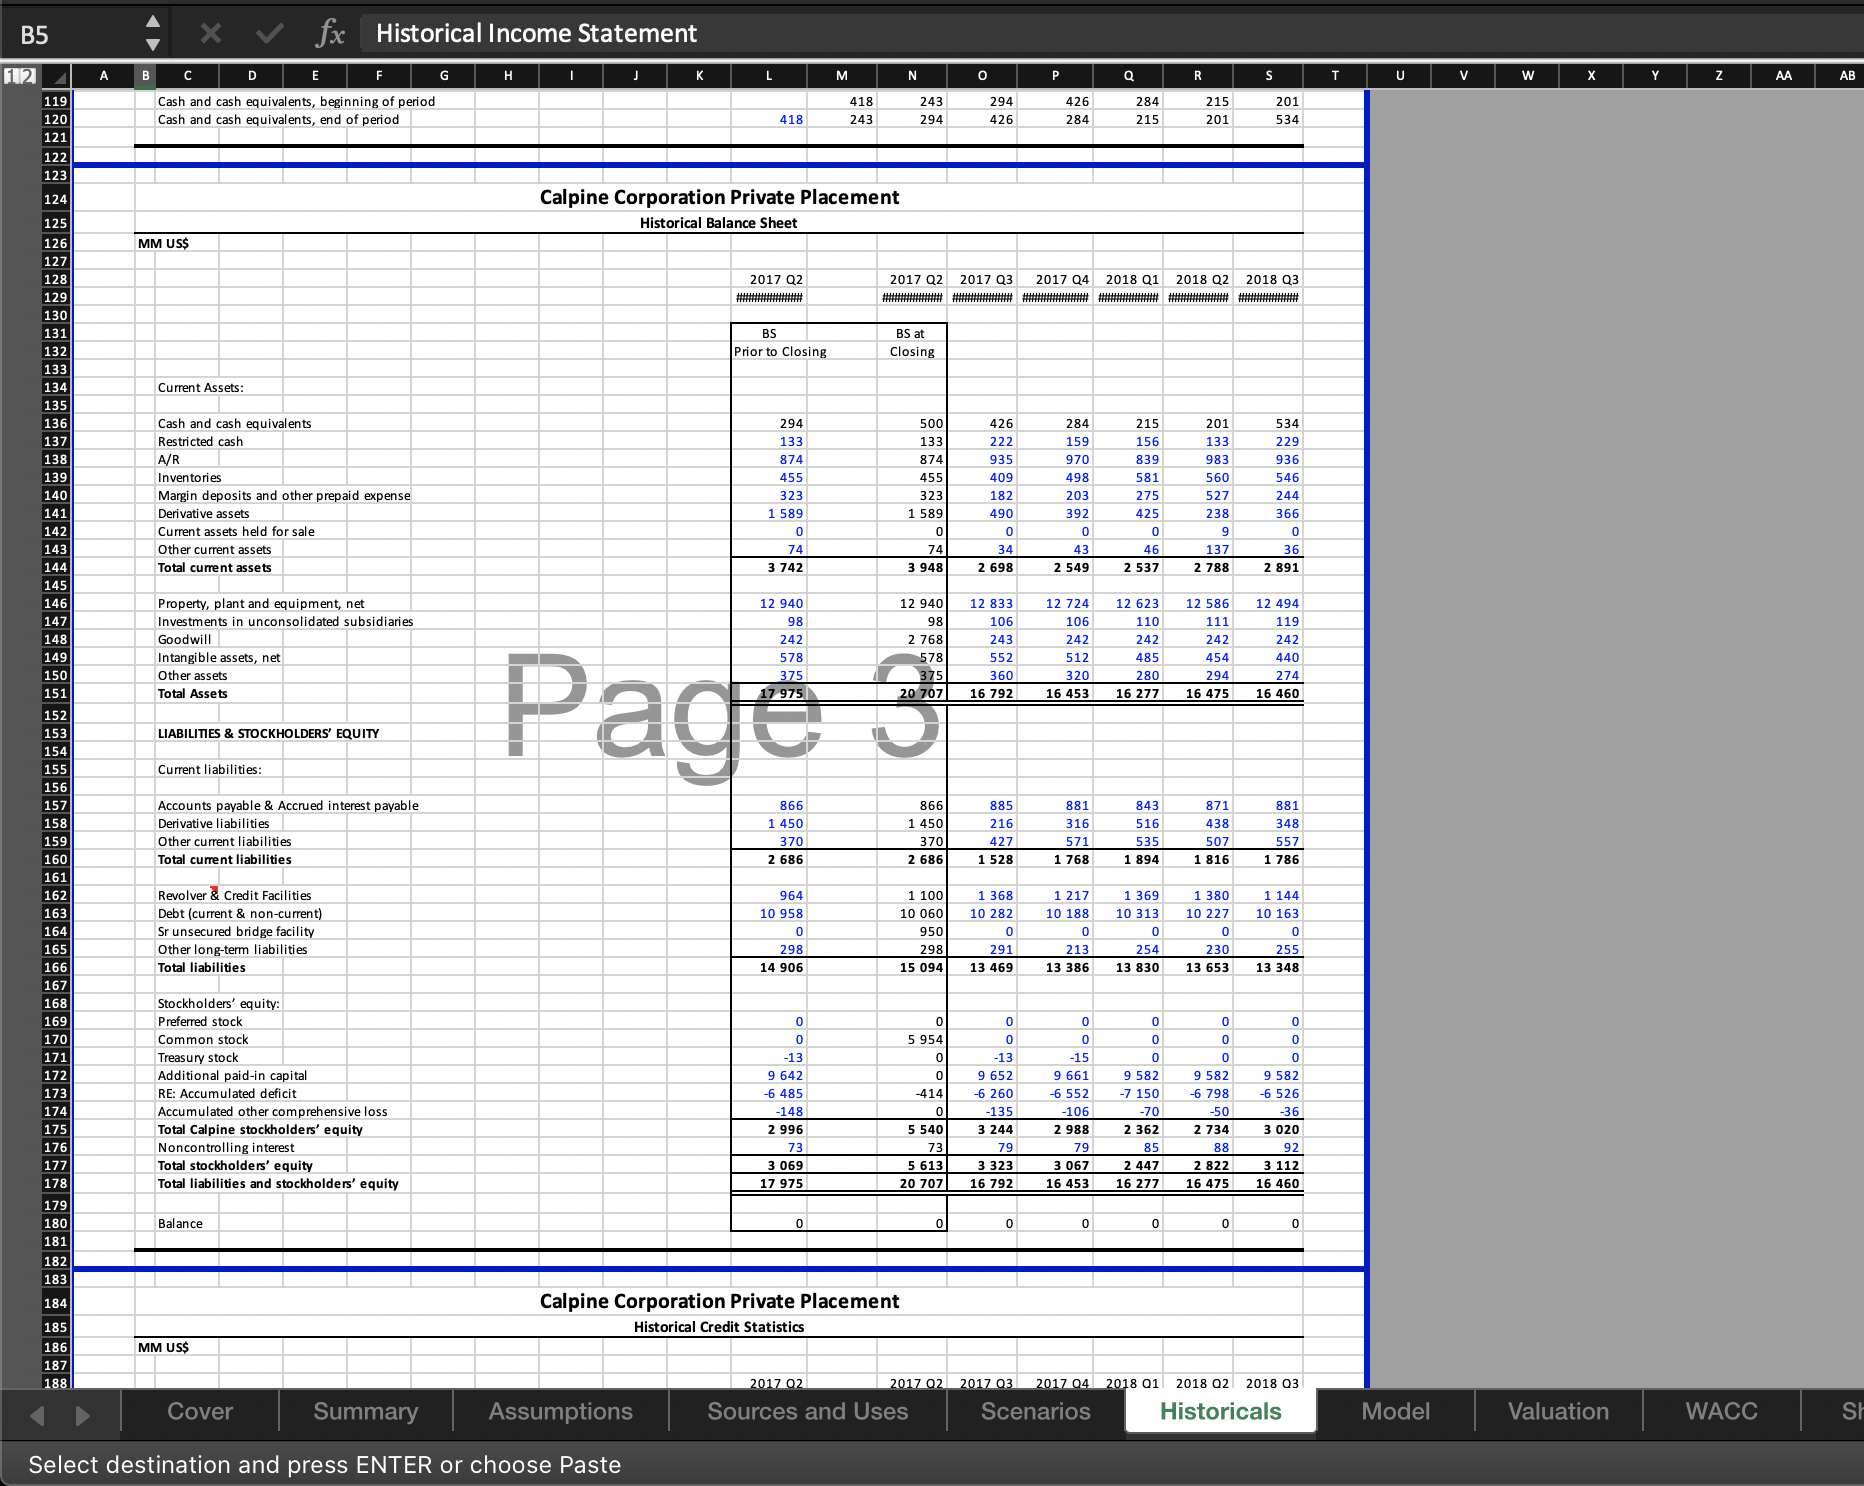
Task: Select the highlighted column B header
Action: pyautogui.click(x=146, y=76)
